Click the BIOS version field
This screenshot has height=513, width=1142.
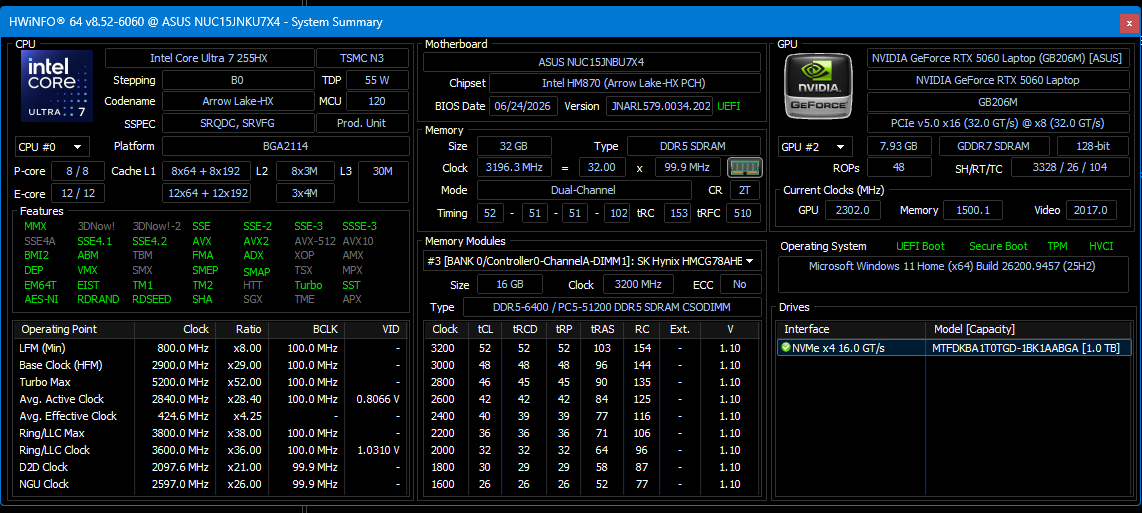point(659,106)
